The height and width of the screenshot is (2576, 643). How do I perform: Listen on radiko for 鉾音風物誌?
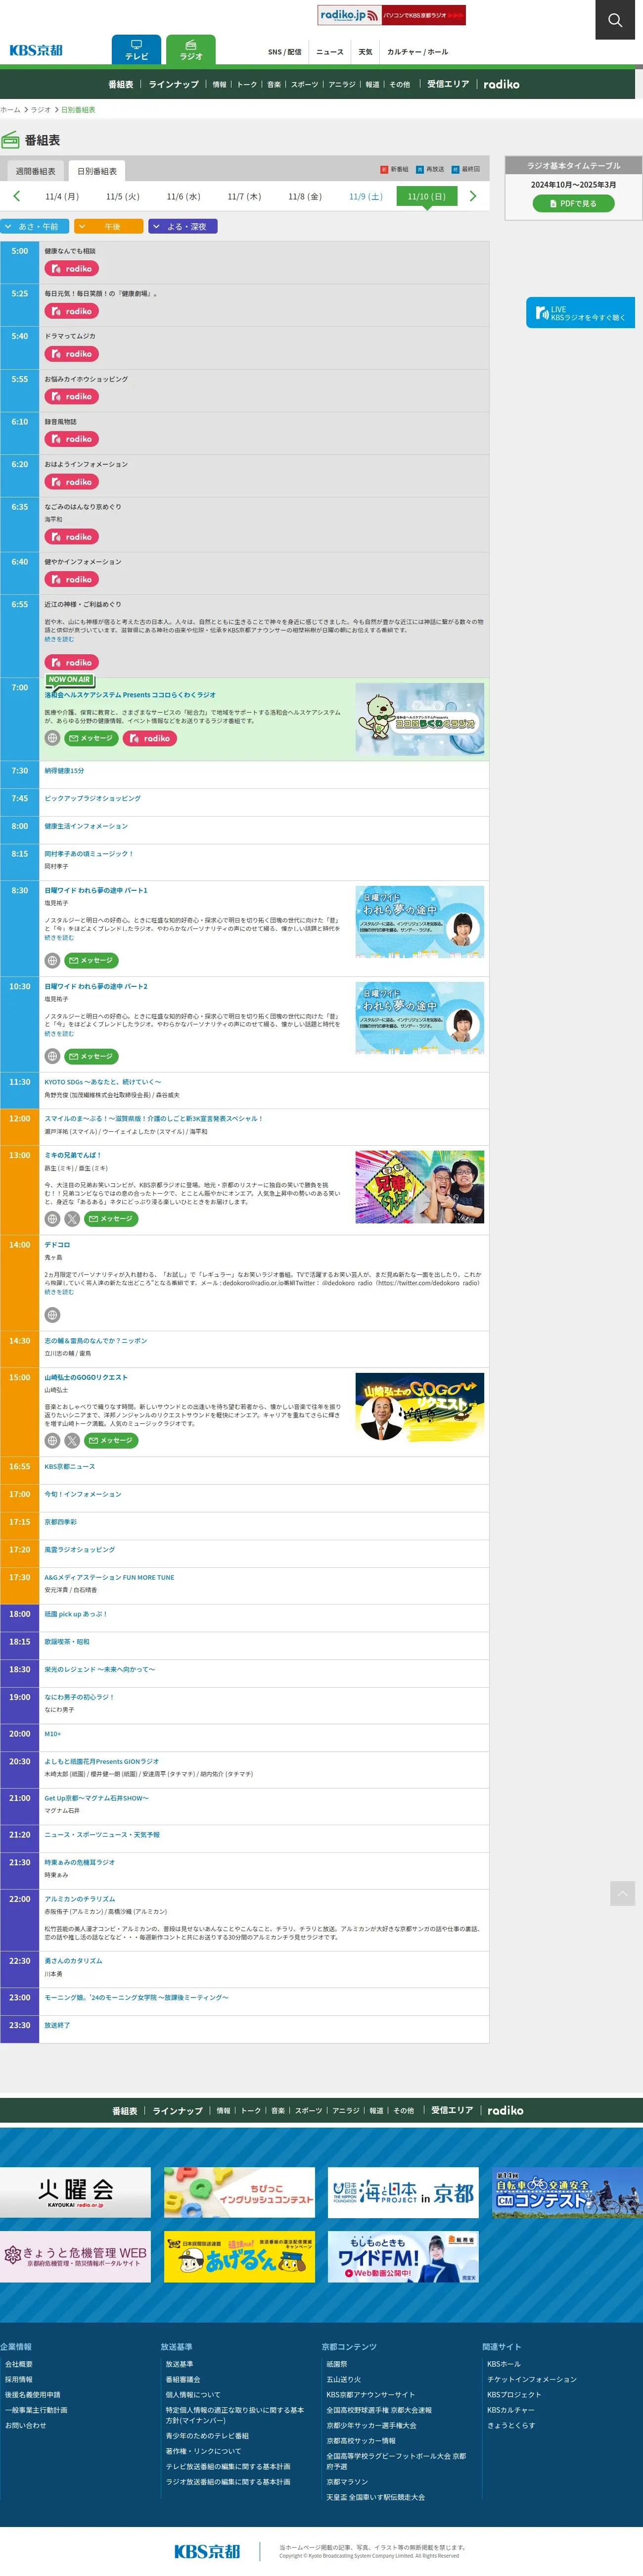click(72, 439)
